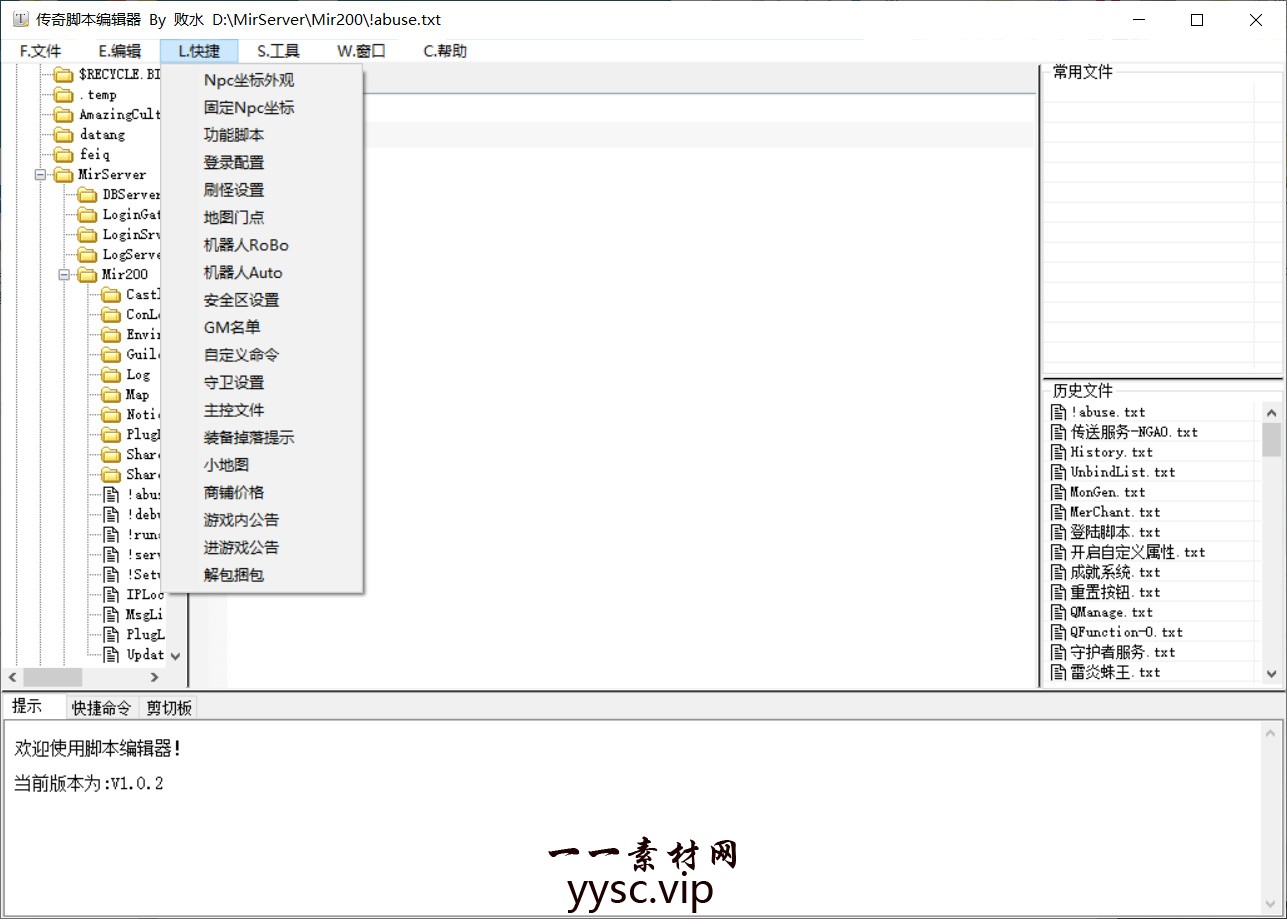Choose 自定义命令 menu entry
The image size is (1287, 919).
click(x=241, y=355)
